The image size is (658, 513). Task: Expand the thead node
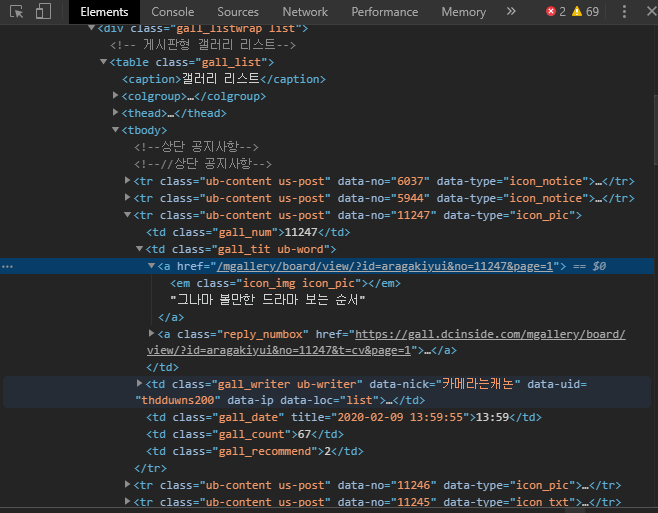[x=115, y=112]
